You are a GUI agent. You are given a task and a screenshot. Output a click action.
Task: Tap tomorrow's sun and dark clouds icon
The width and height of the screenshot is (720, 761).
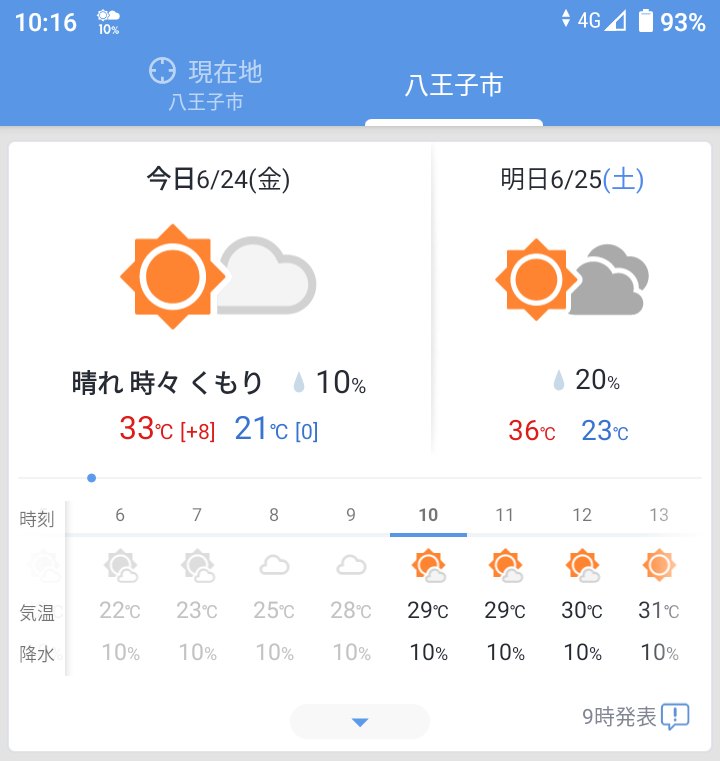[x=572, y=279]
